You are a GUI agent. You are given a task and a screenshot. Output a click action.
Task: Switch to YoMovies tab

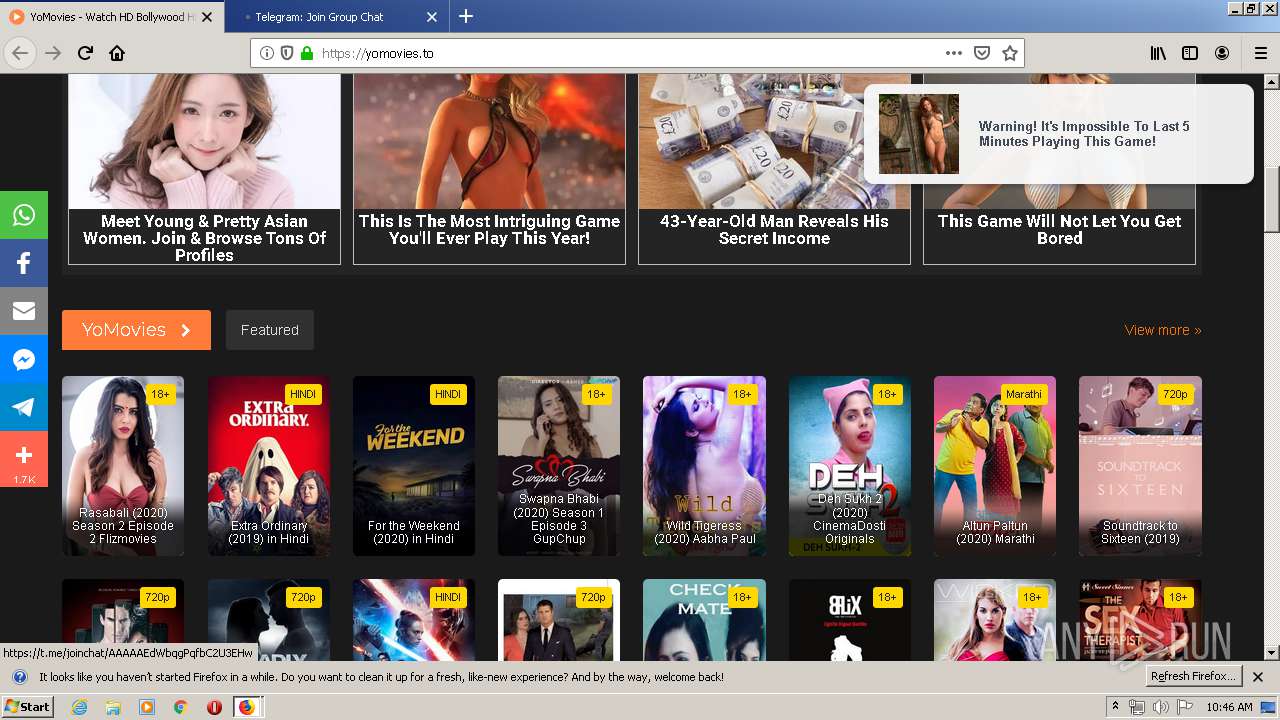(x=112, y=17)
